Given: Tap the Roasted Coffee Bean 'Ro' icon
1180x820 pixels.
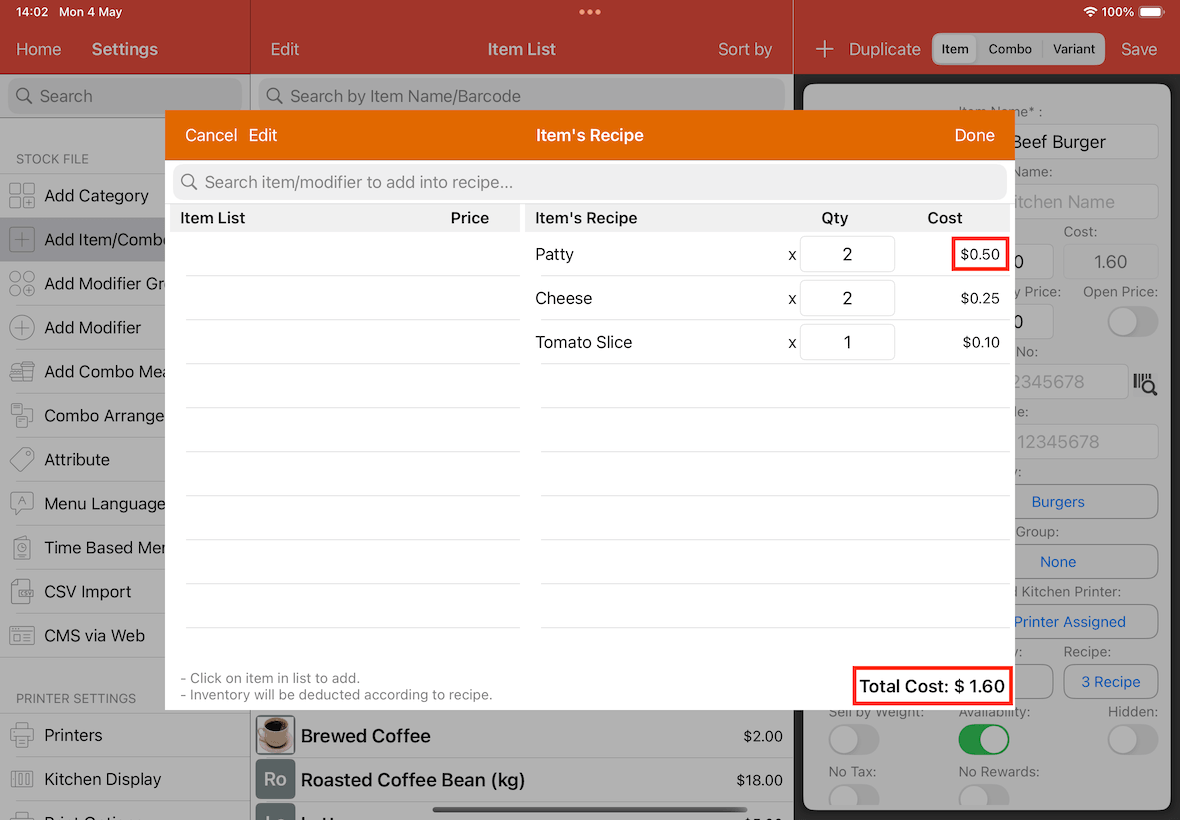Looking at the screenshot, I should (275, 779).
